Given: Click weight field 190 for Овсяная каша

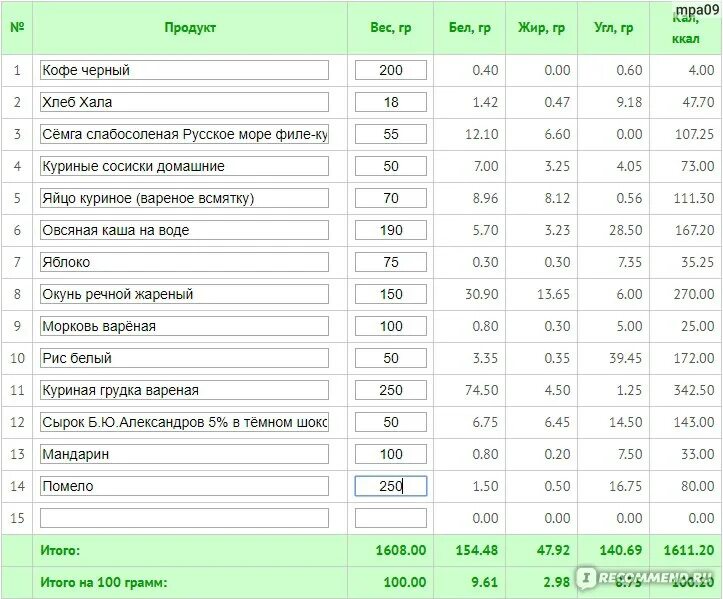Looking at the screenshot, I should point(391,230).
